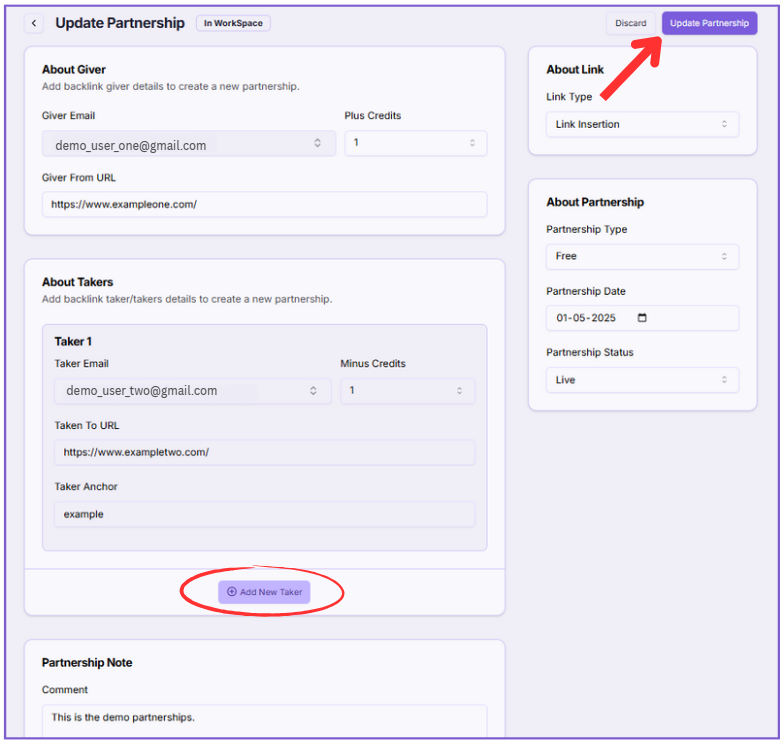This screenshot has width=782, height=742.
Task: Click the back arrow beside Update Partnership
Action: click(x=35, y=23)
